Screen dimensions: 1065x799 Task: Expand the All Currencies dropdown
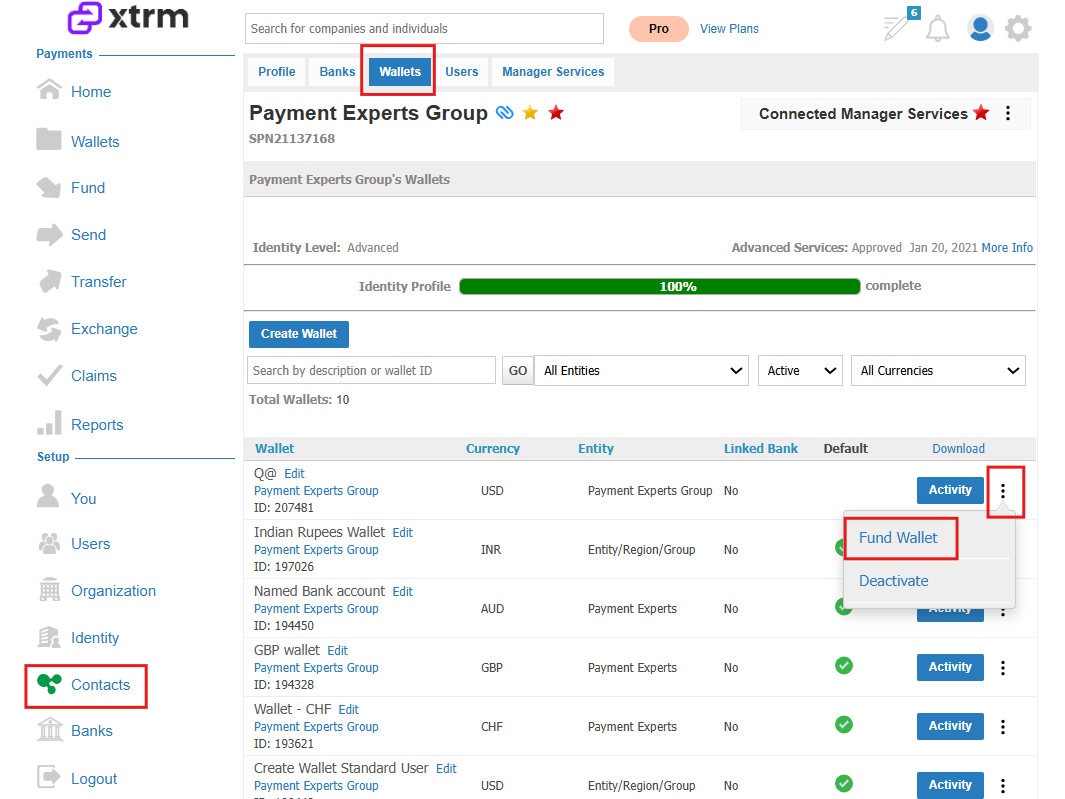tap(939, 370)
